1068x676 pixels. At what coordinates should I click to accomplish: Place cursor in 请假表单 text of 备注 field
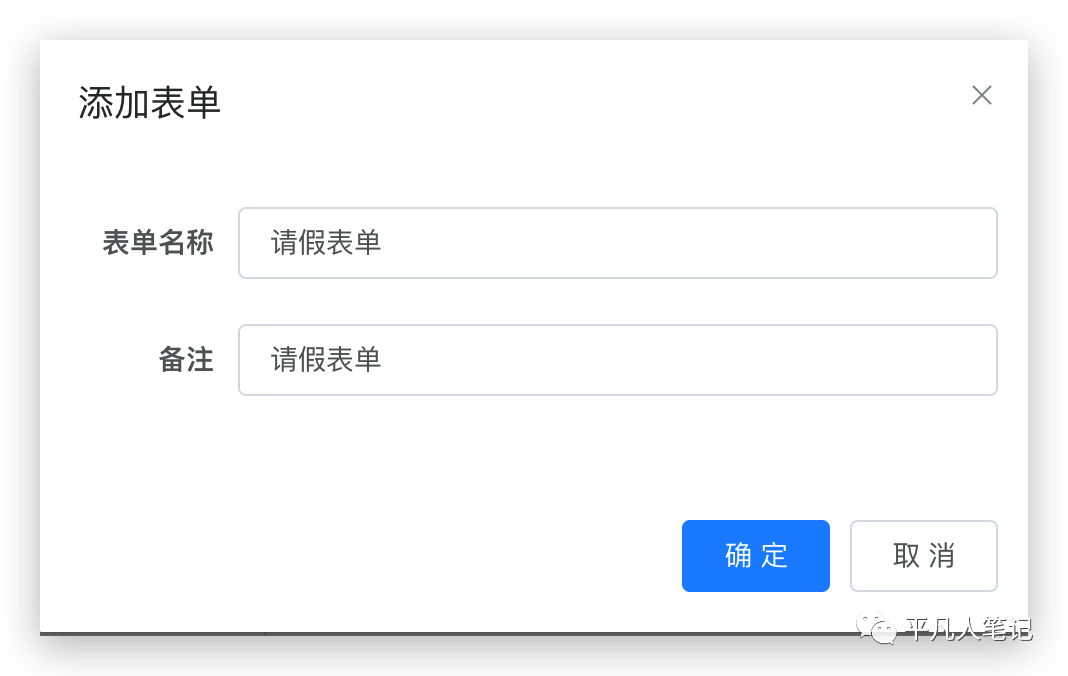pos(326,360)
